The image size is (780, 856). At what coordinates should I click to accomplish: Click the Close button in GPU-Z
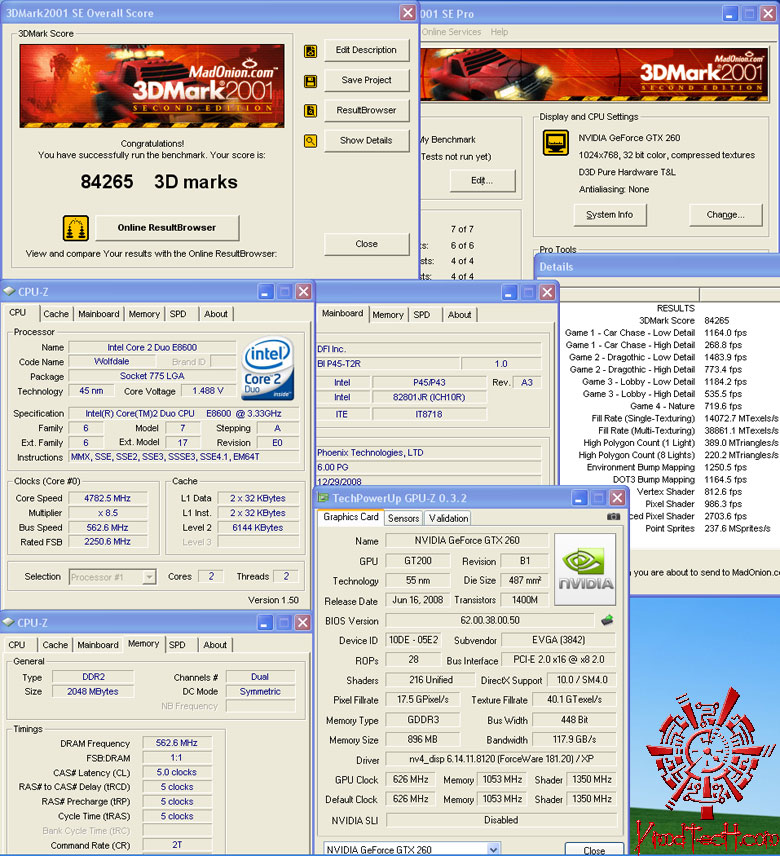coord(594,849)
